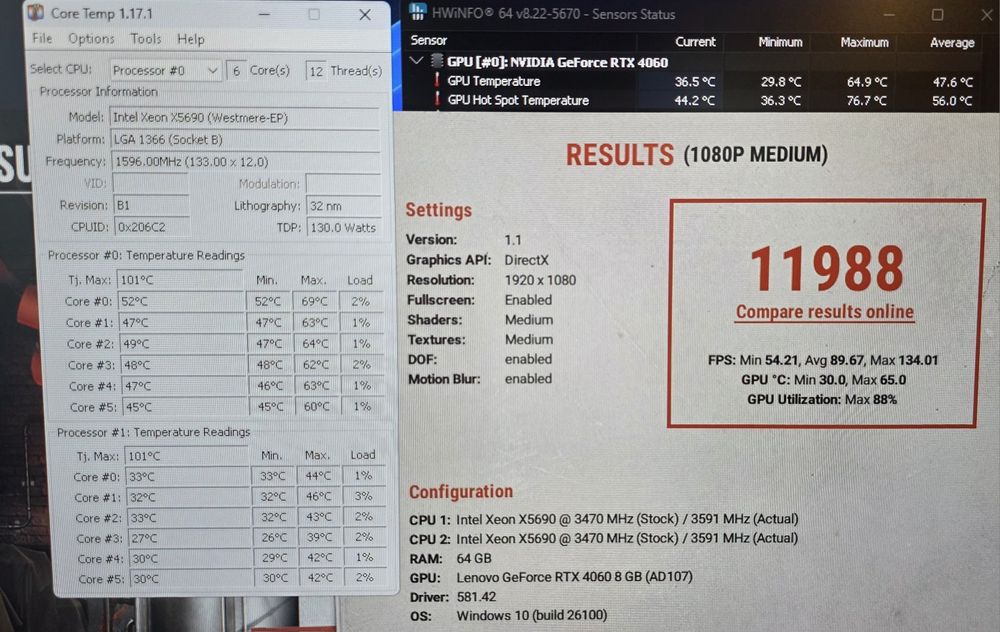Click the Sensor column header in HWiNFO
Screen dimensions: 1000x632
click(429, 40)
